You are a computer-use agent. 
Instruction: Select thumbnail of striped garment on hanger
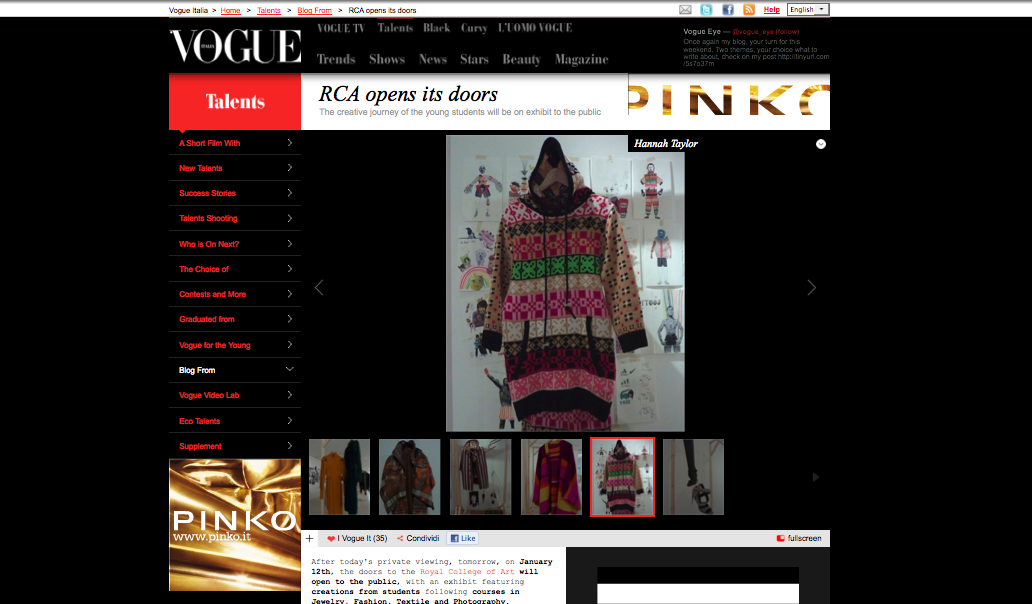point(480,477)
